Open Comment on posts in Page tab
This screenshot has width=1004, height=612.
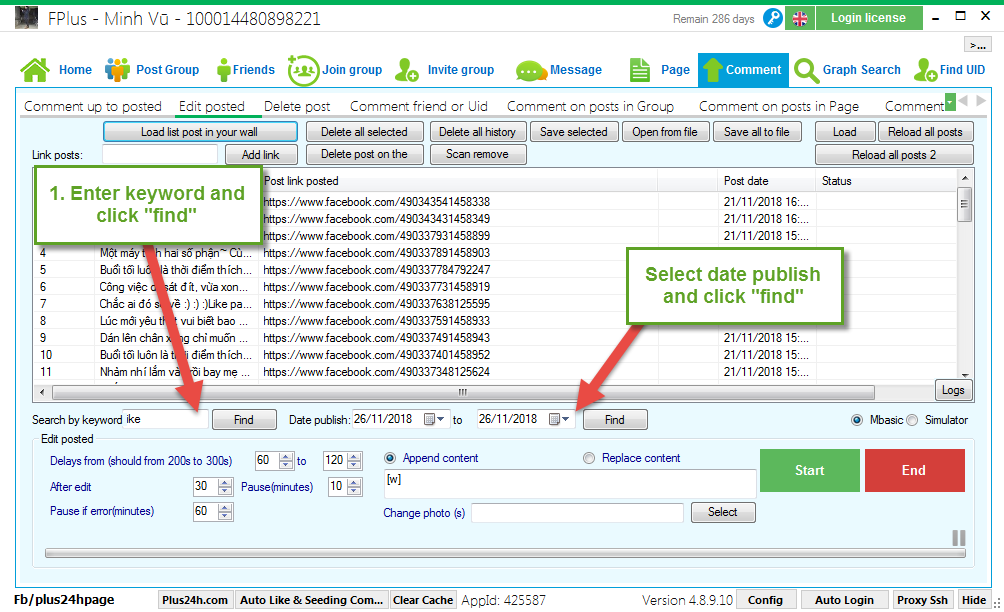[779, 106]
